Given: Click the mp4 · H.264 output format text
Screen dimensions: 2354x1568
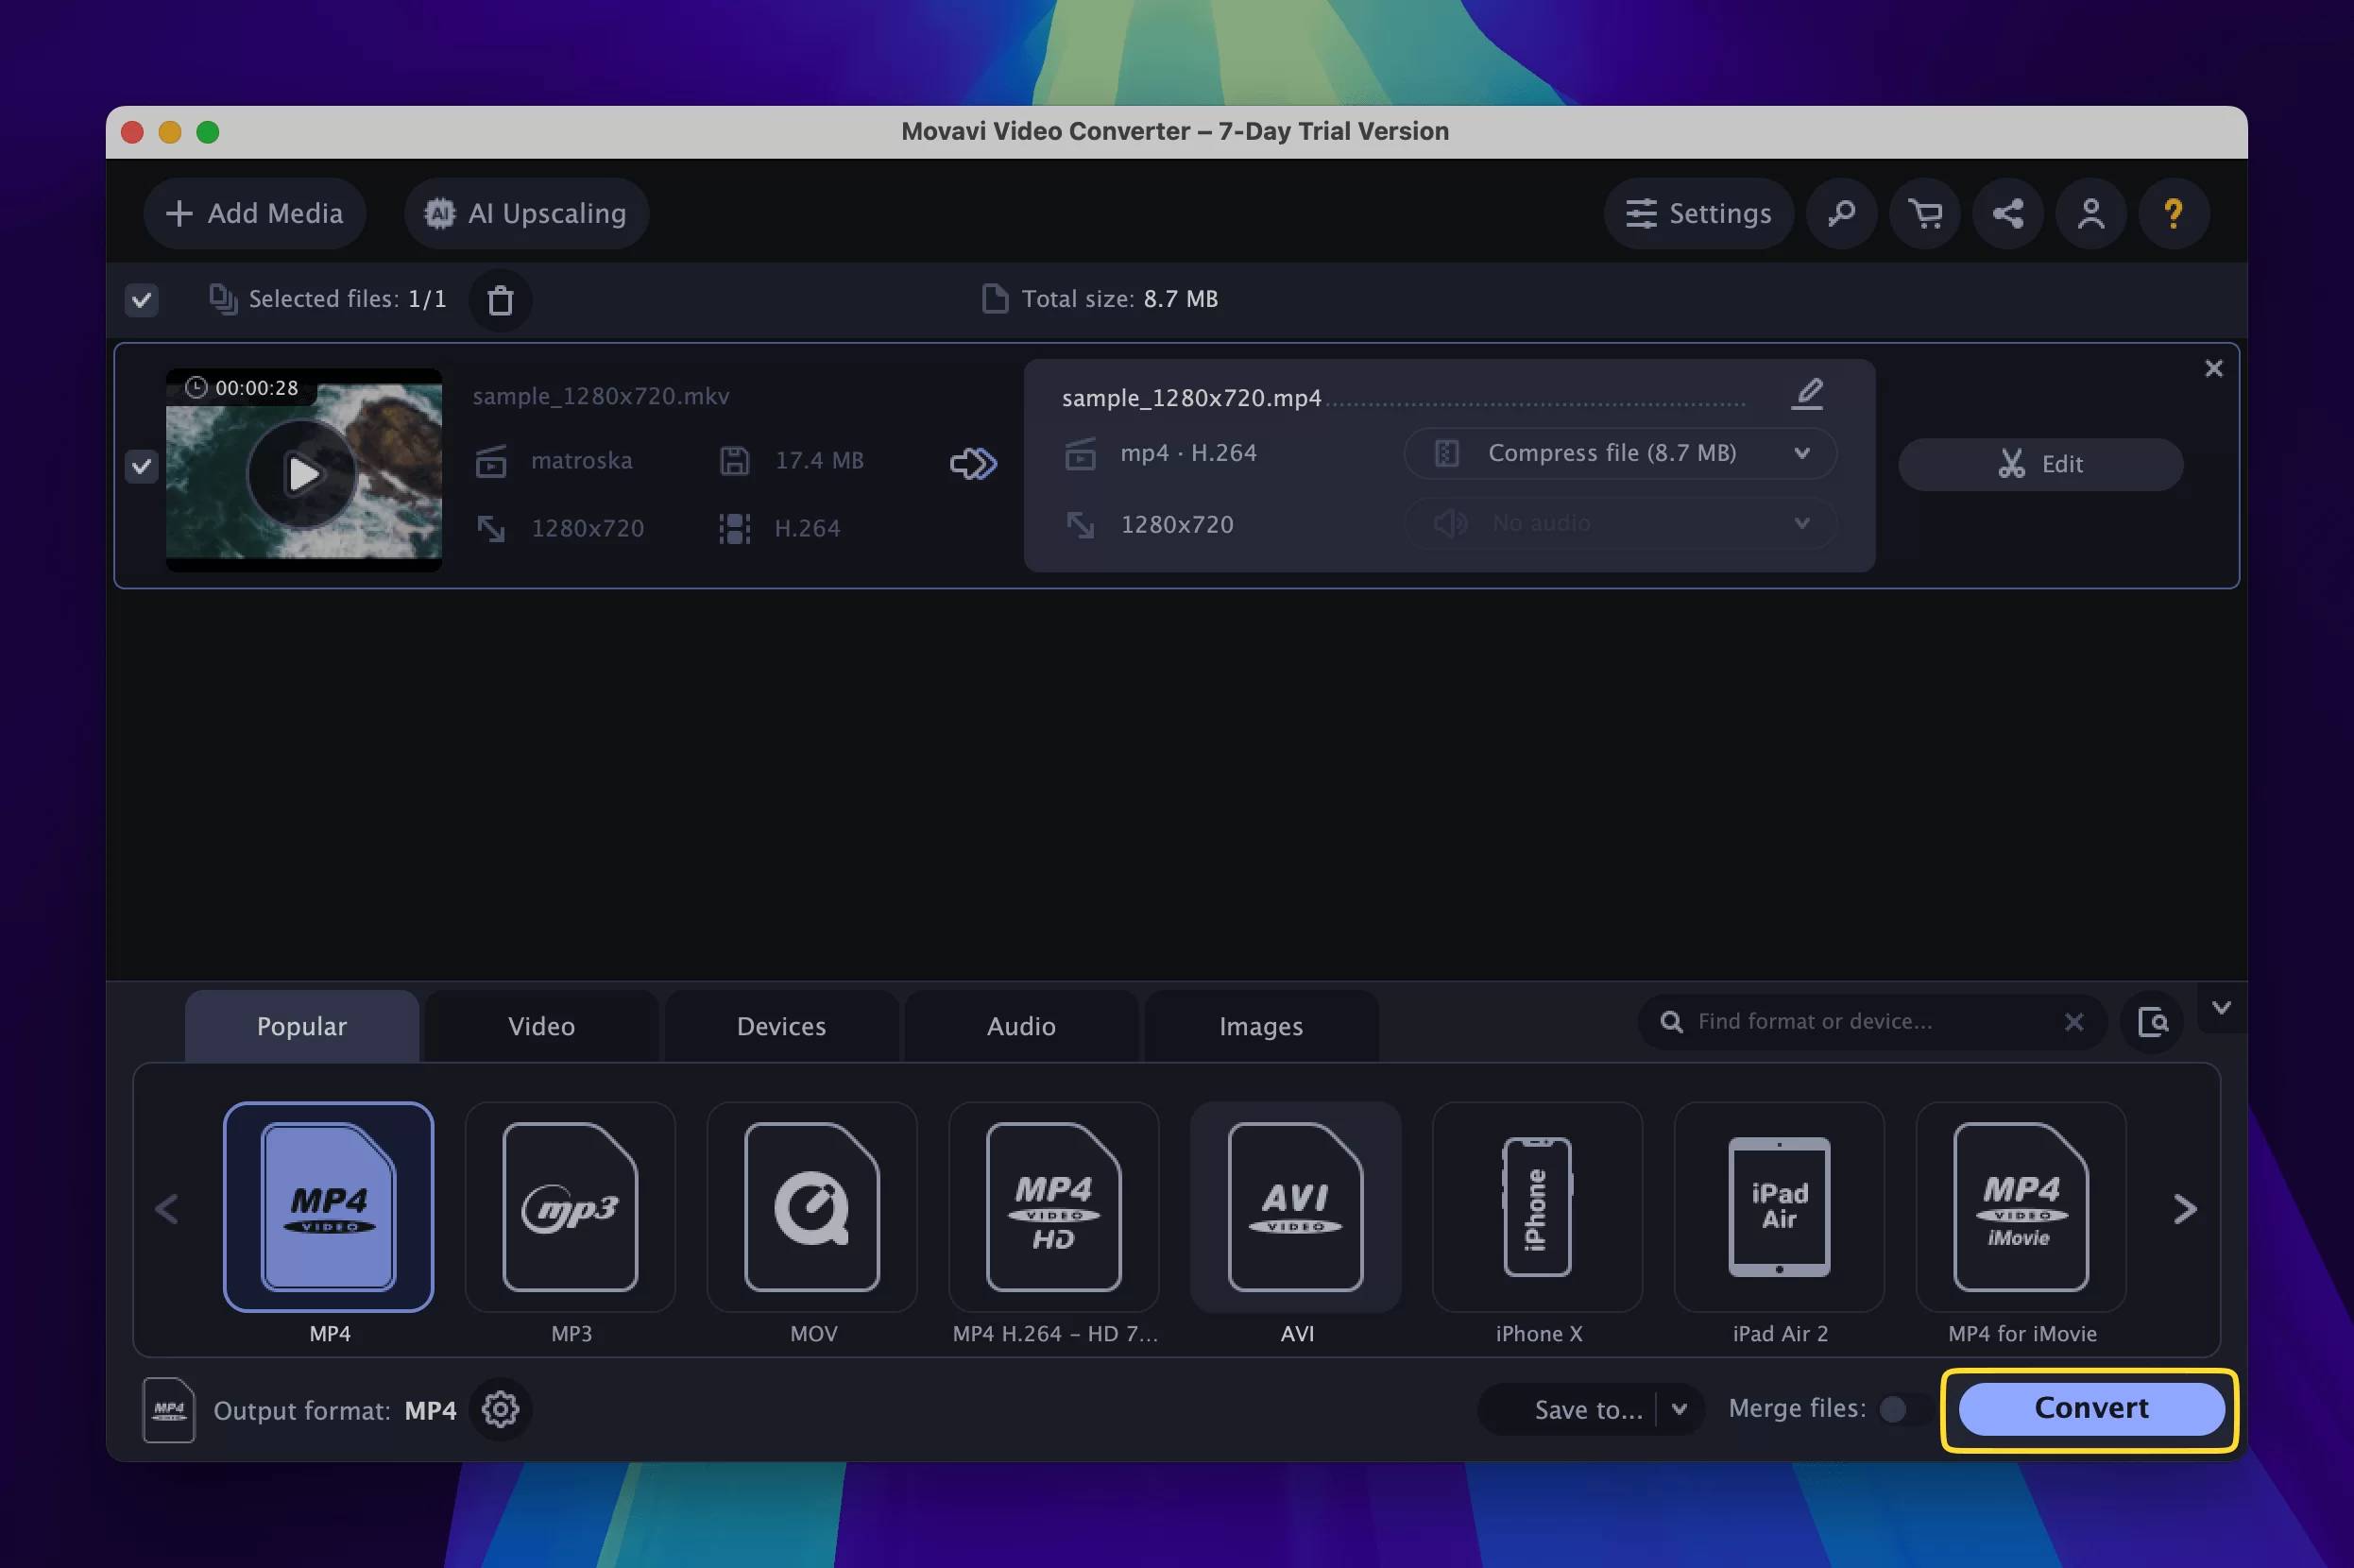Looking at the screenshot, I should coord(1188,453).
